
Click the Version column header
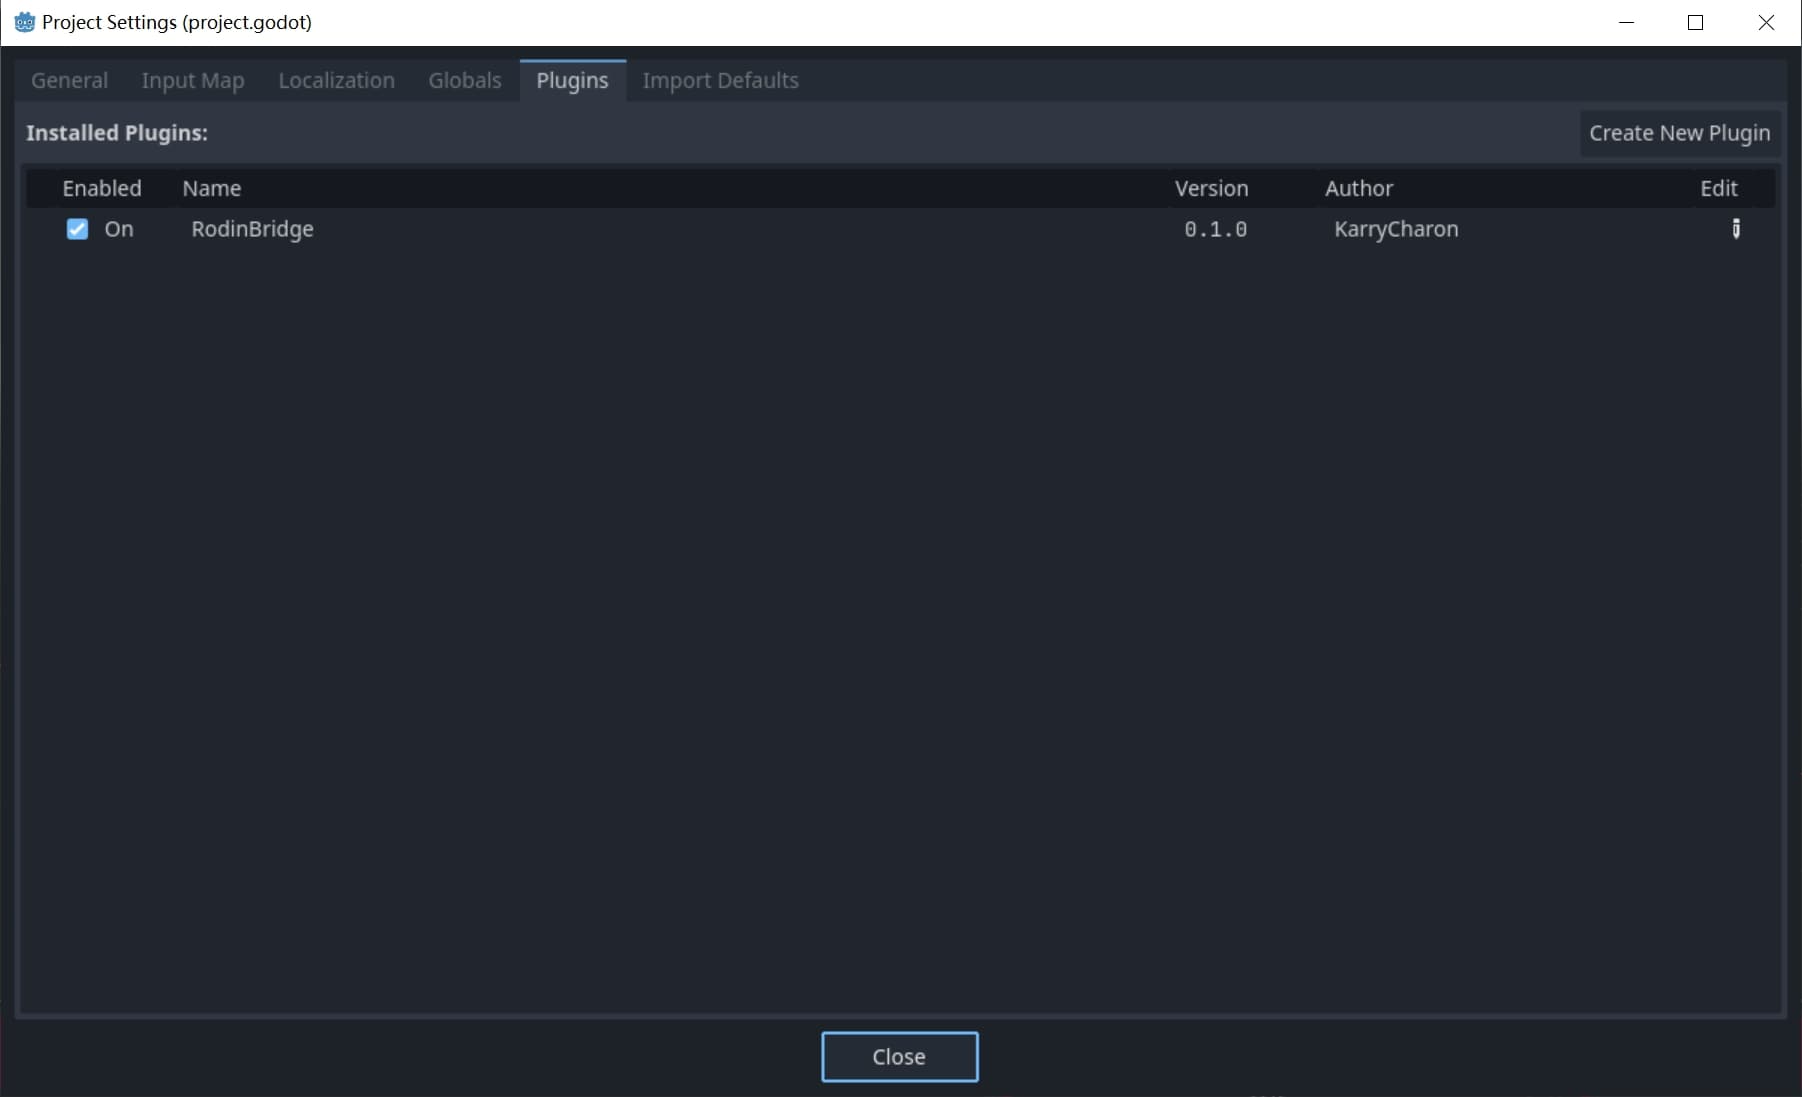click(1211, 188)
